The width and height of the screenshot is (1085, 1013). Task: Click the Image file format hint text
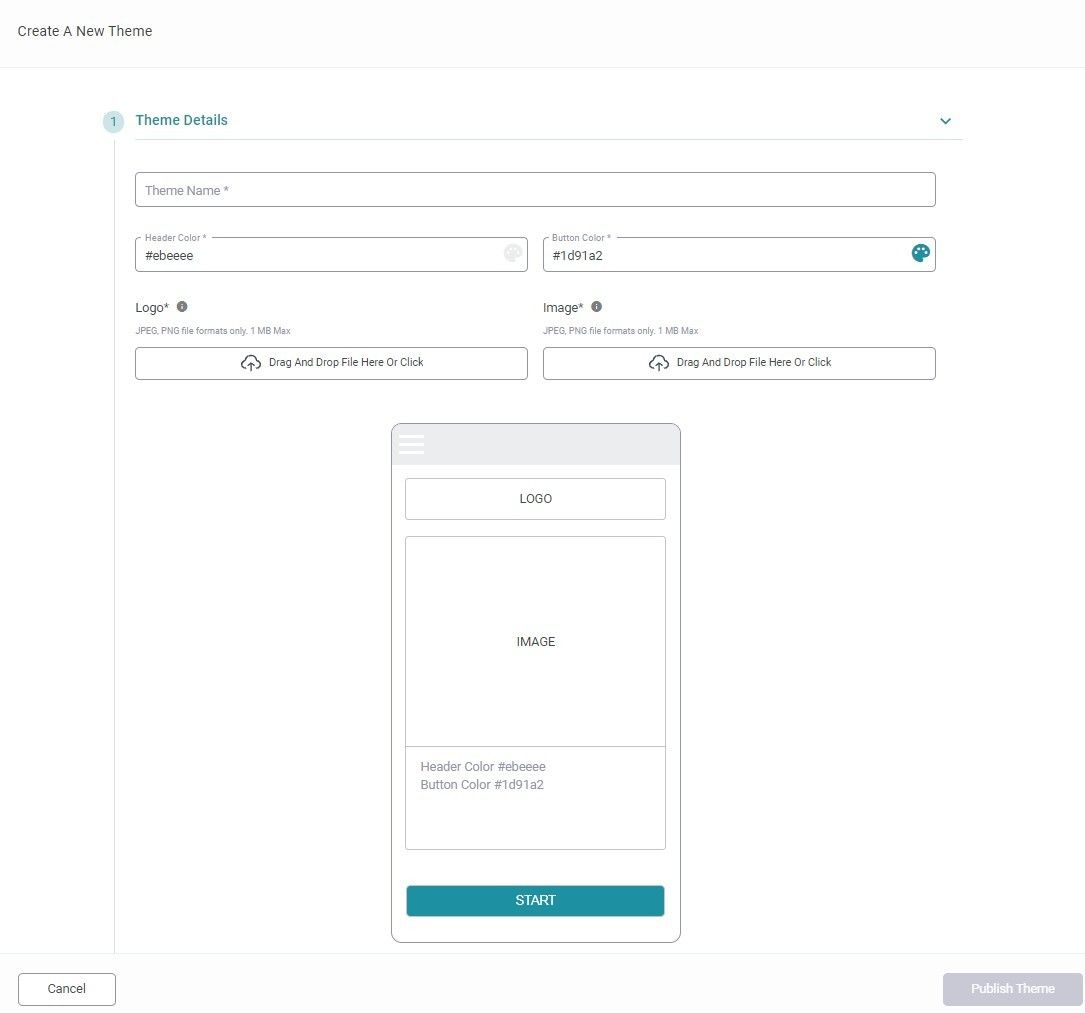tap(621, 331)
